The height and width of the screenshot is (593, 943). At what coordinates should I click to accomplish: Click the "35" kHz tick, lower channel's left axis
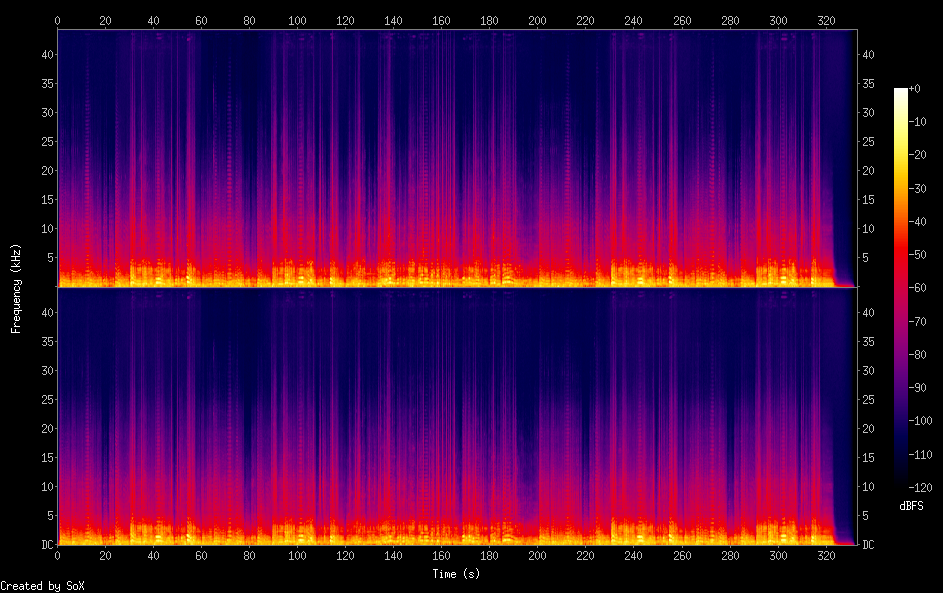(x=48, y=342)
